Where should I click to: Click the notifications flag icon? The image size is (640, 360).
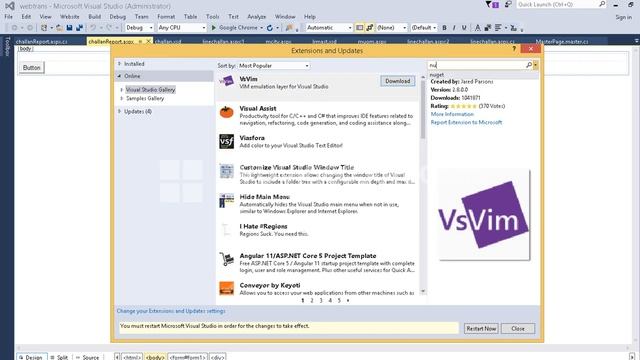pos(491,4)
